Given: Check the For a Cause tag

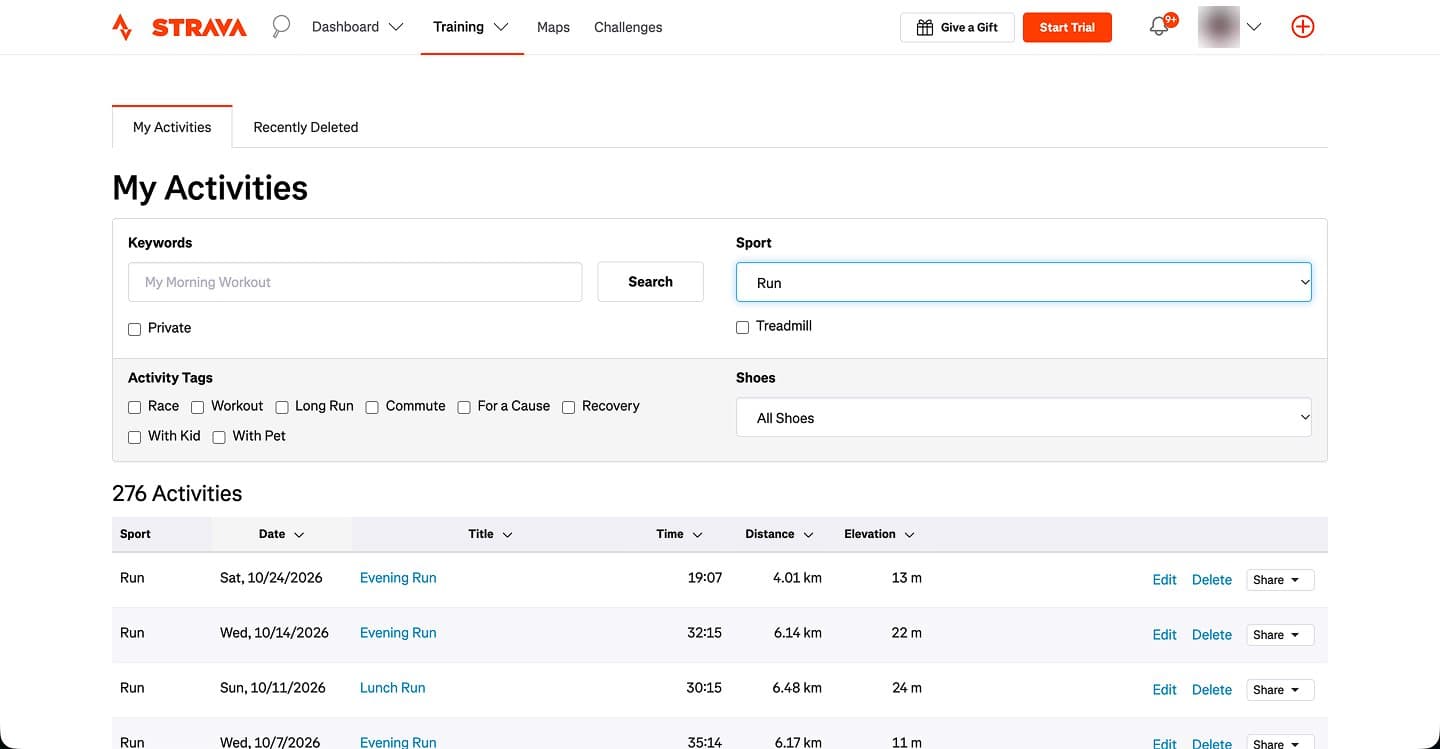Looking at the screenshot, I should click(x=464, y=407).
